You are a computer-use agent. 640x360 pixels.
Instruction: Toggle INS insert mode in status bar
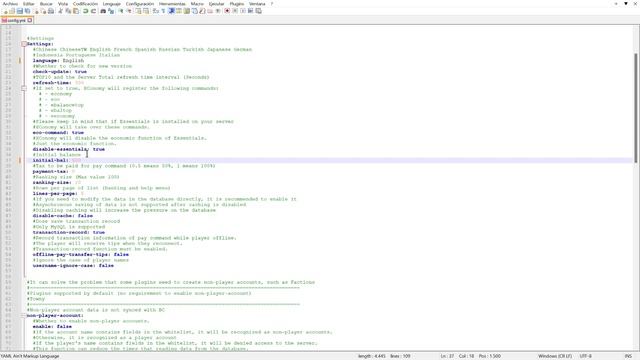[x=628, y=356]
